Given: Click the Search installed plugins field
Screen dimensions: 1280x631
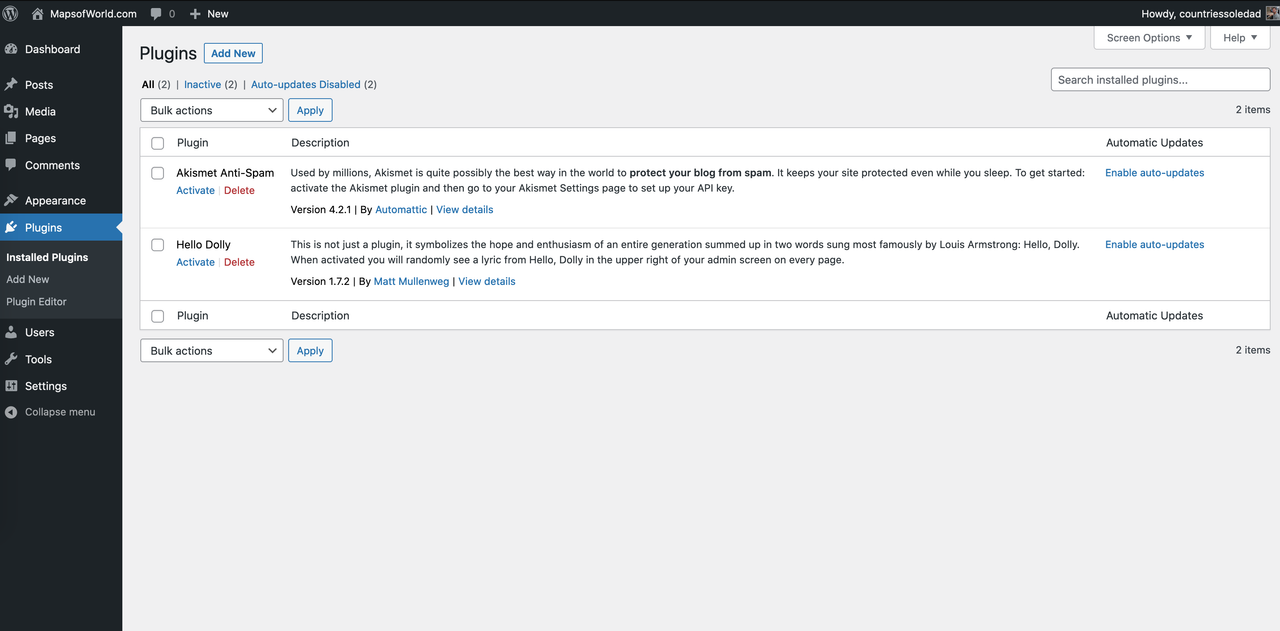Looking at the screenshot, I should pos(1160,80).
